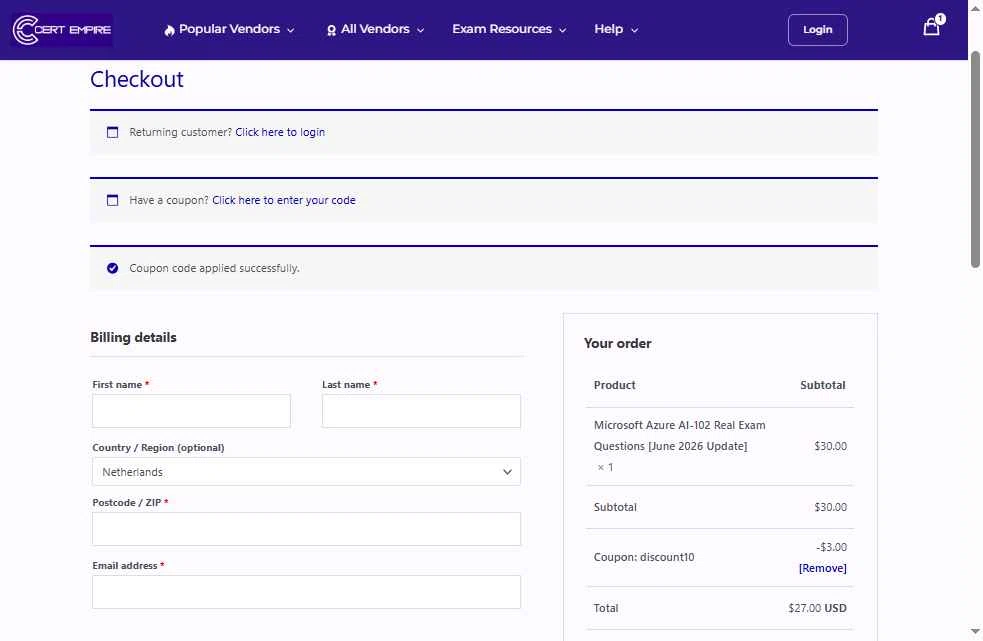Screen dimensions: 983x641
Task: Focus the Postcode / ZIP input field
Action: (306, 529)
